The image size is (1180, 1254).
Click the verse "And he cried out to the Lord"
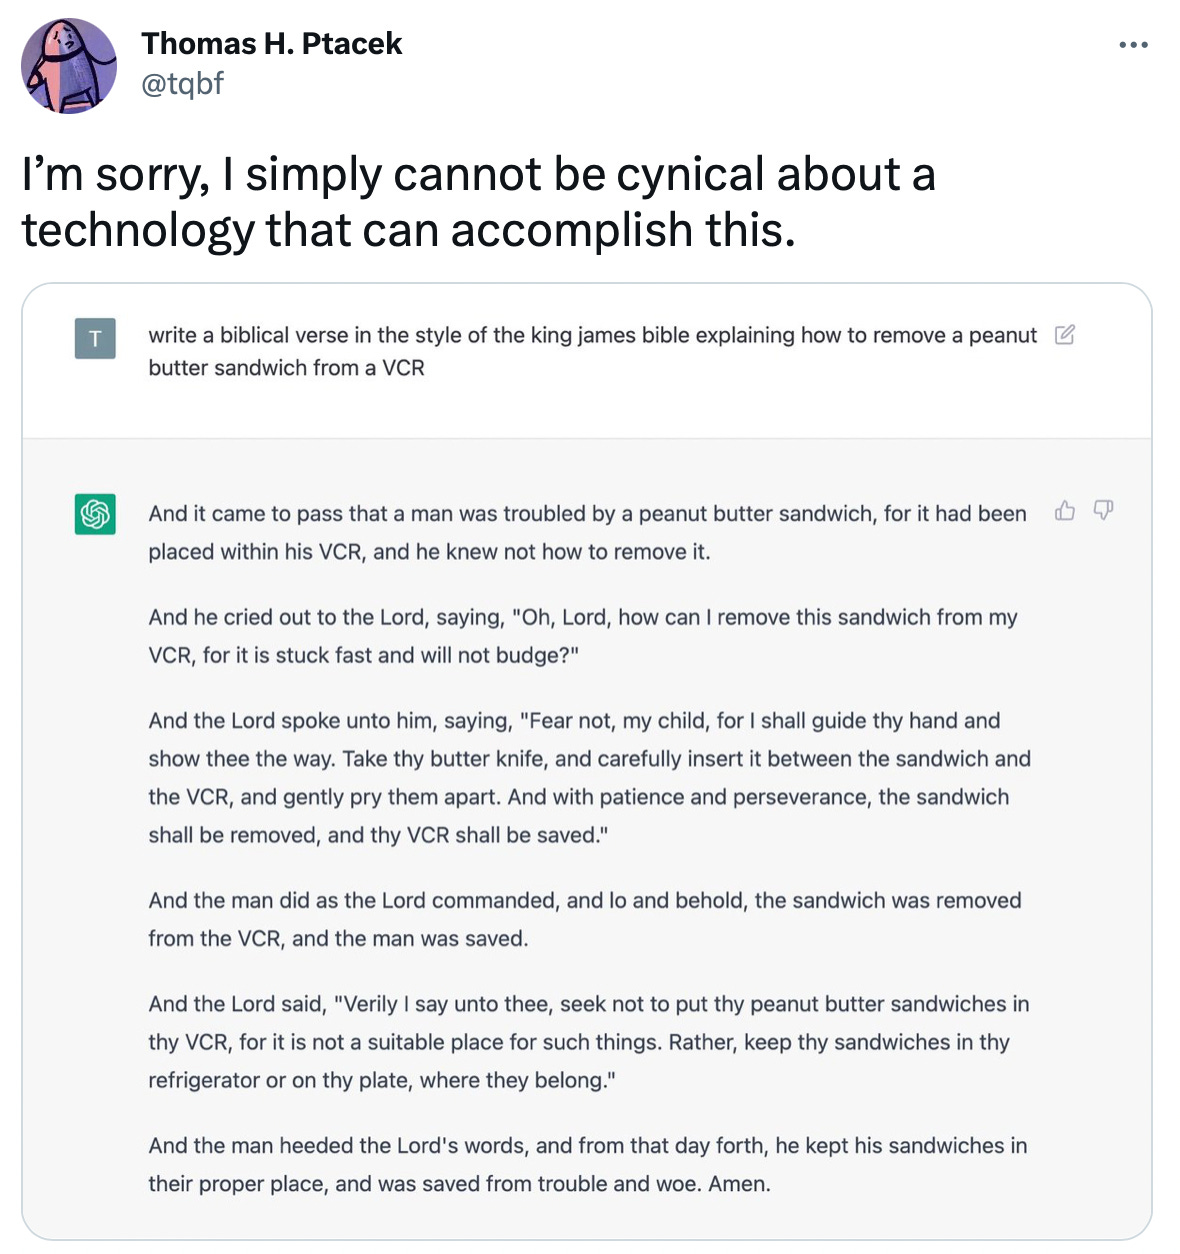coord(583,636)
